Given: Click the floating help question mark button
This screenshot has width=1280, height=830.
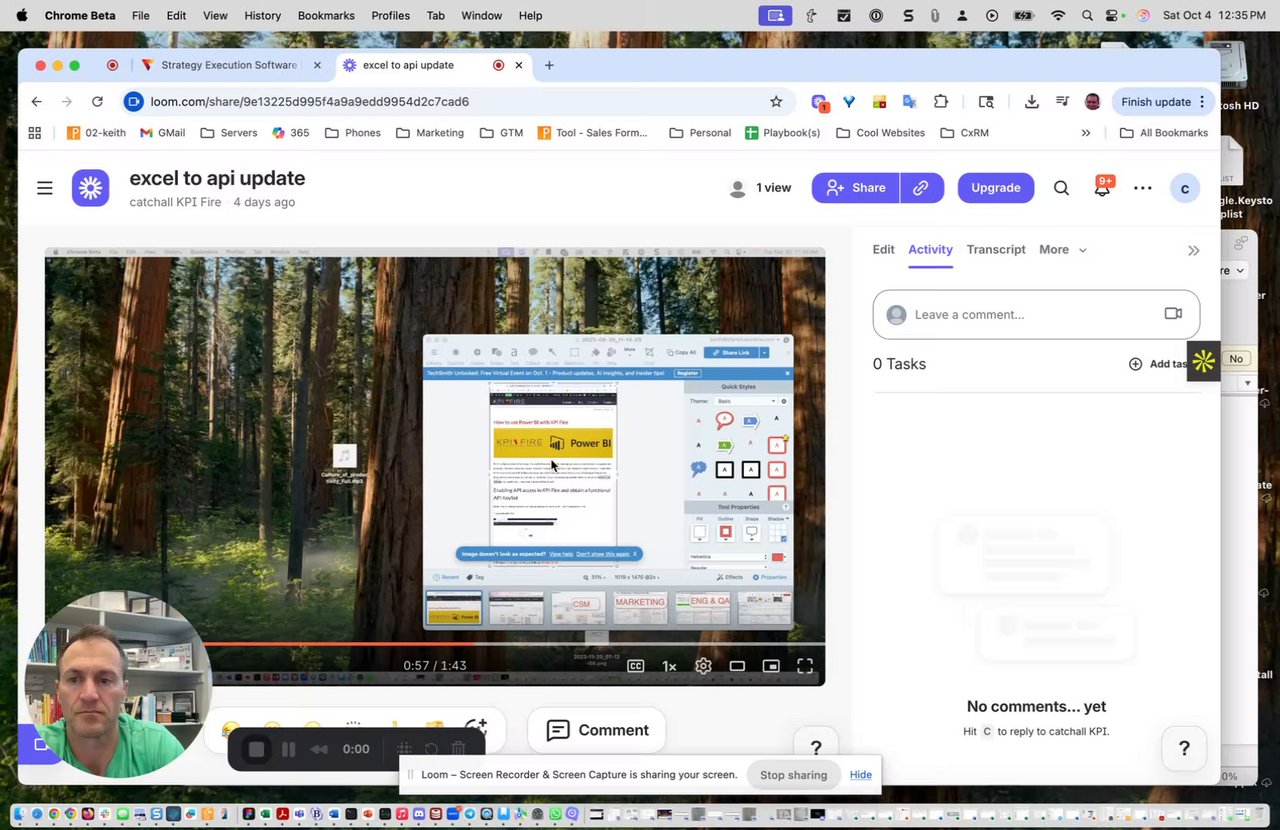Looking at the screenshot, I should 1184,748.
